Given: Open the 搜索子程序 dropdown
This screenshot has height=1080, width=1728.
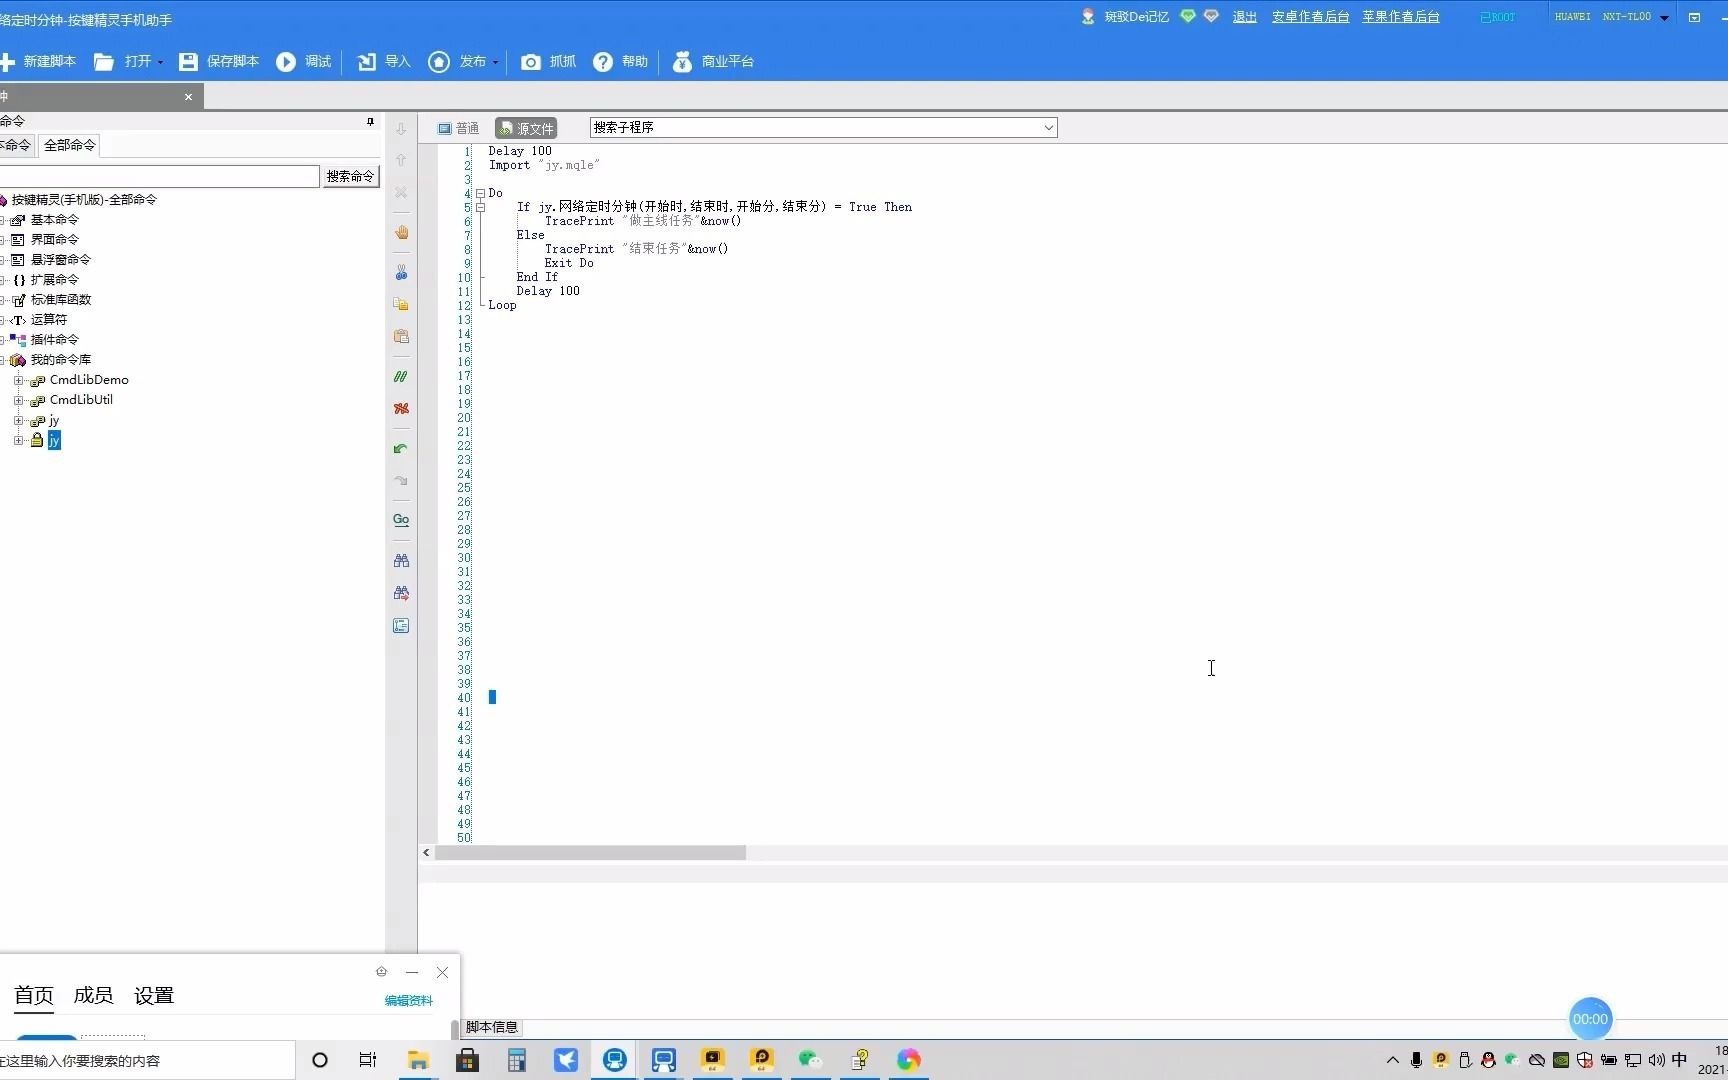Looking at the screenshot, I should 1048,128.
